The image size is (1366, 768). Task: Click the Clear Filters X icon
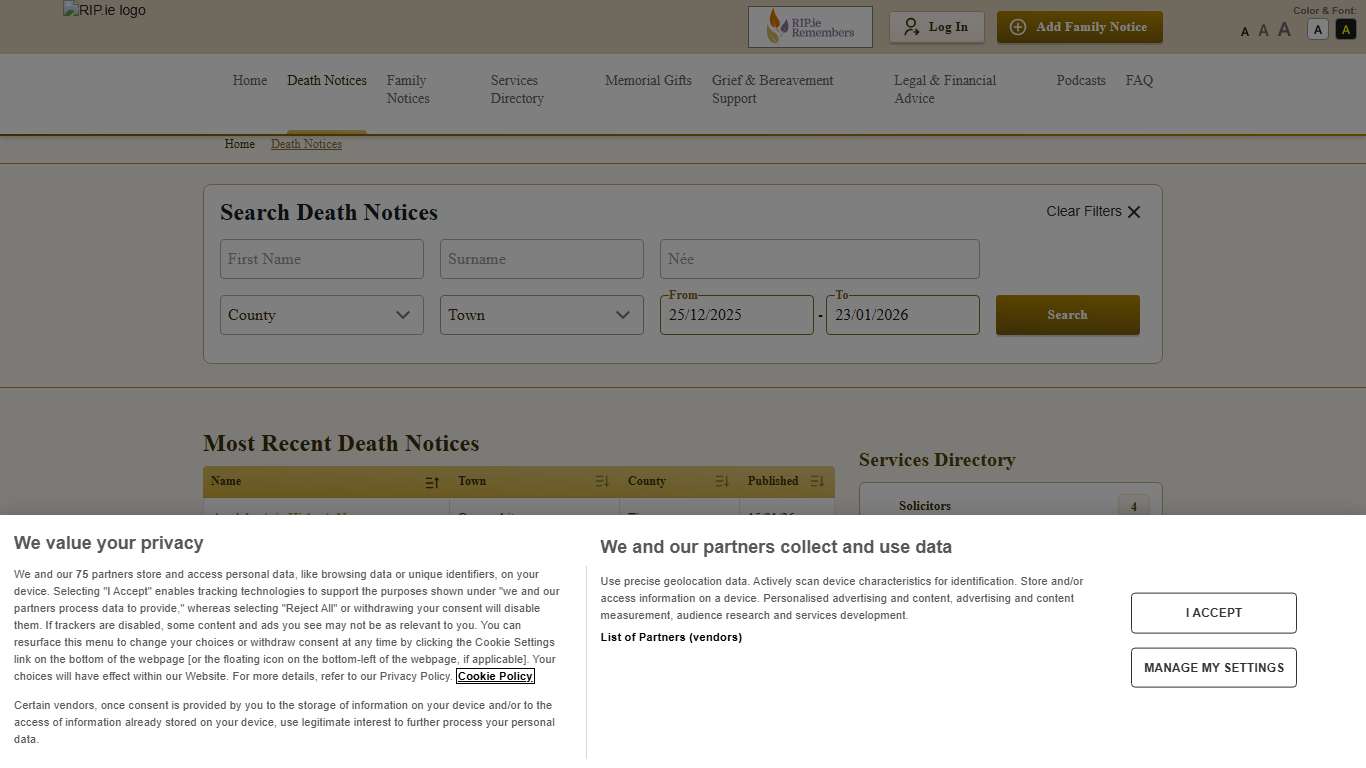point(1134,211)
